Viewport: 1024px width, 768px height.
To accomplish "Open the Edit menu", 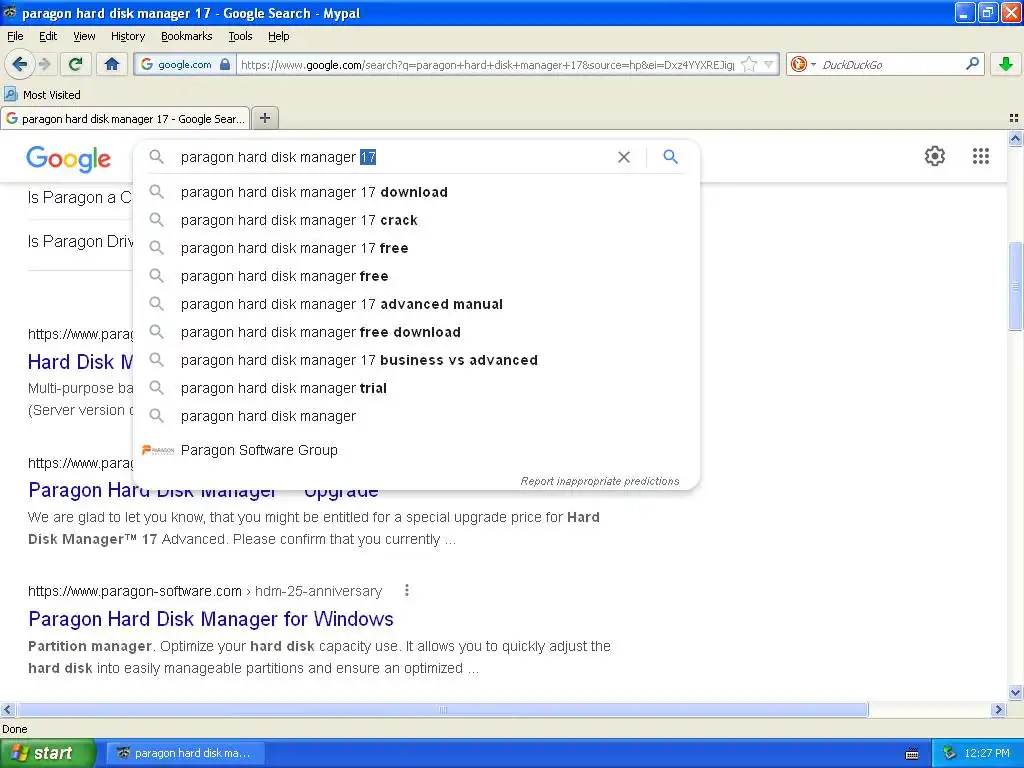I will coord(48,36).
